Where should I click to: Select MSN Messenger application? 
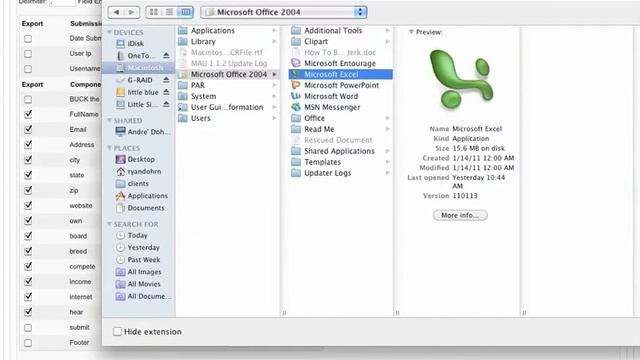coord(332,107)
